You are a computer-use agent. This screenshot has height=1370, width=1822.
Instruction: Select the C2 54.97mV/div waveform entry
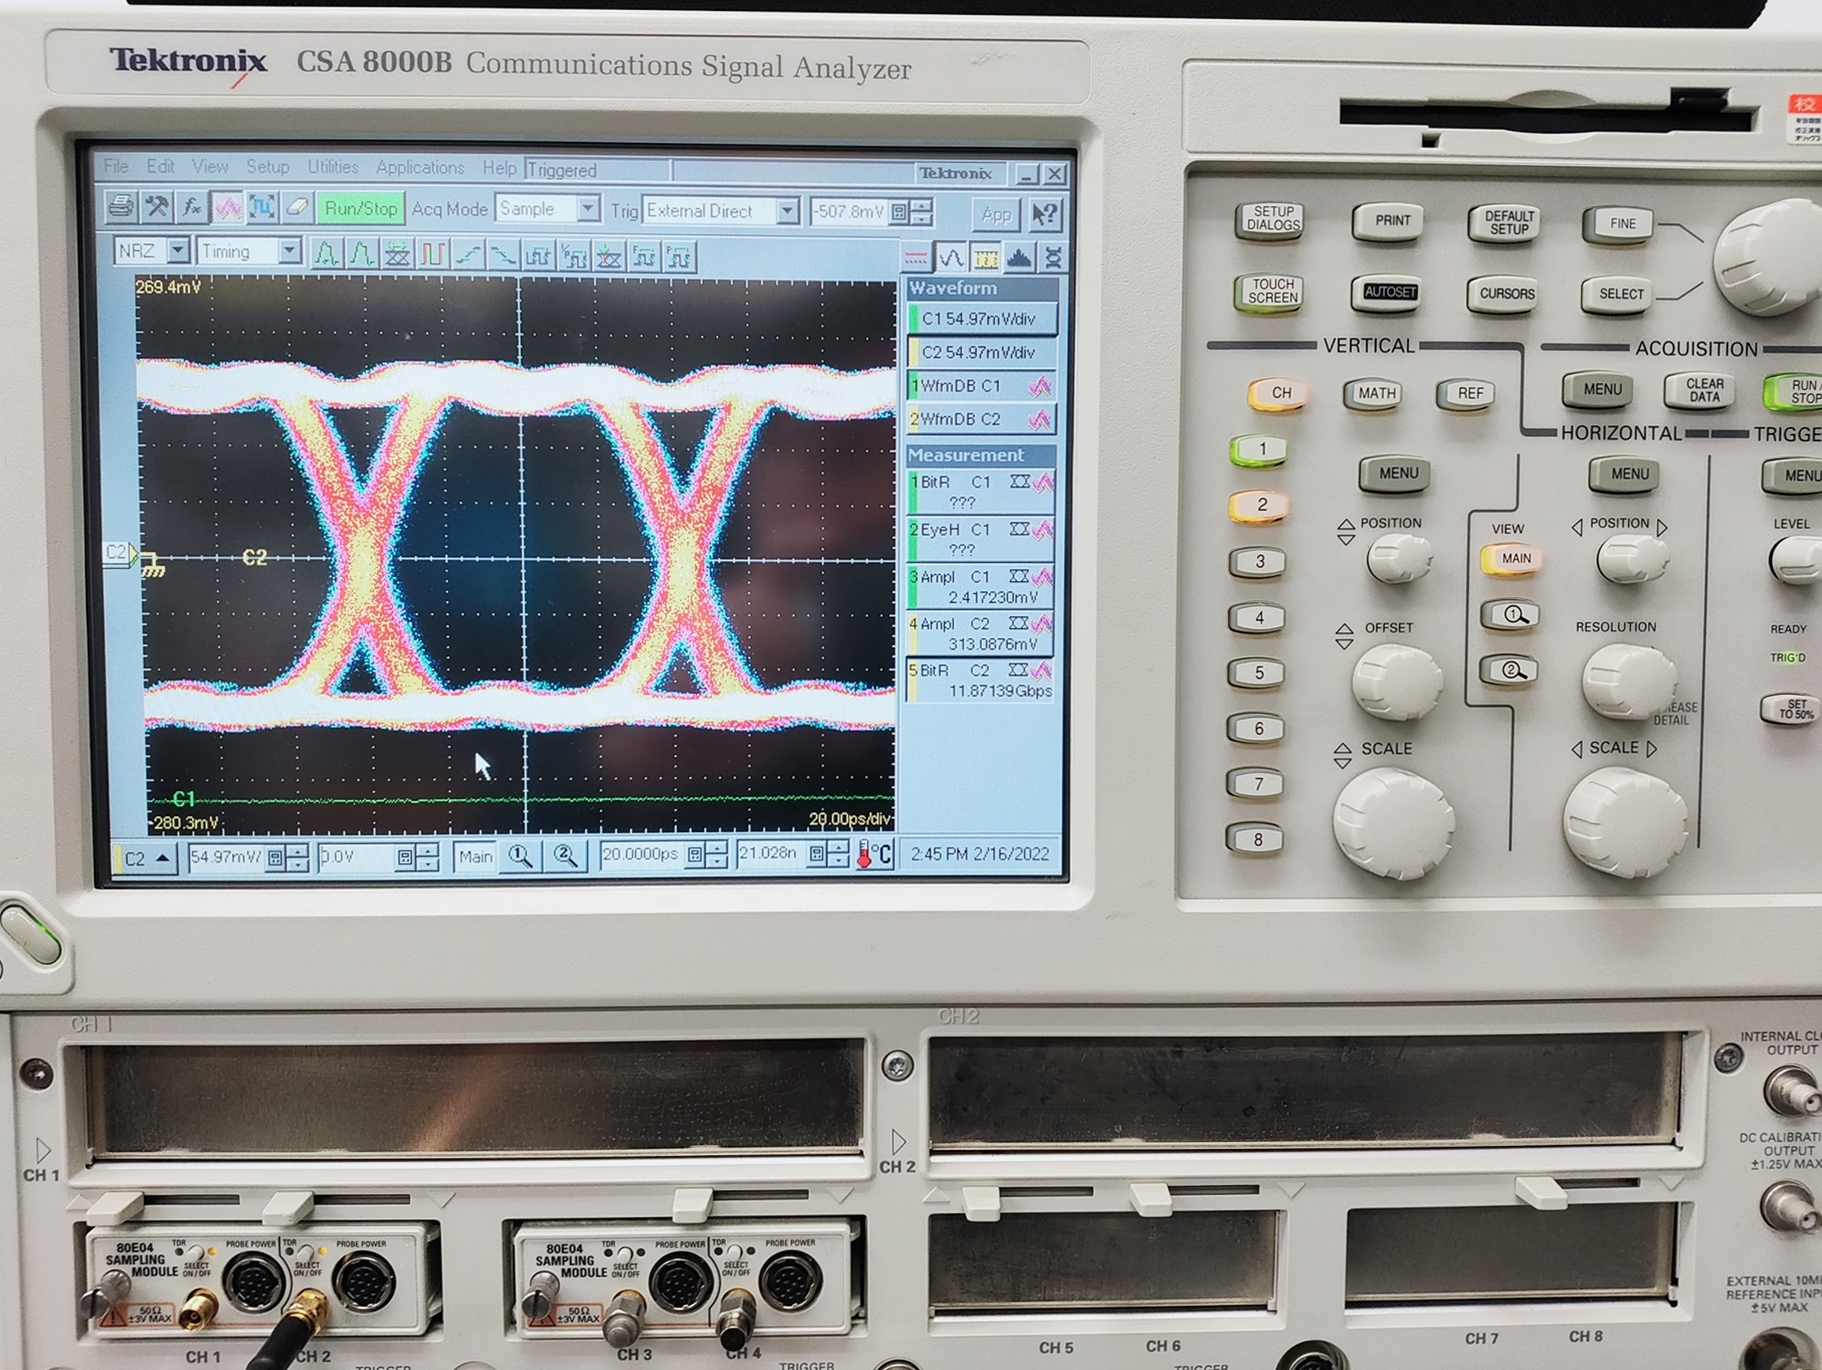[981, 353]
